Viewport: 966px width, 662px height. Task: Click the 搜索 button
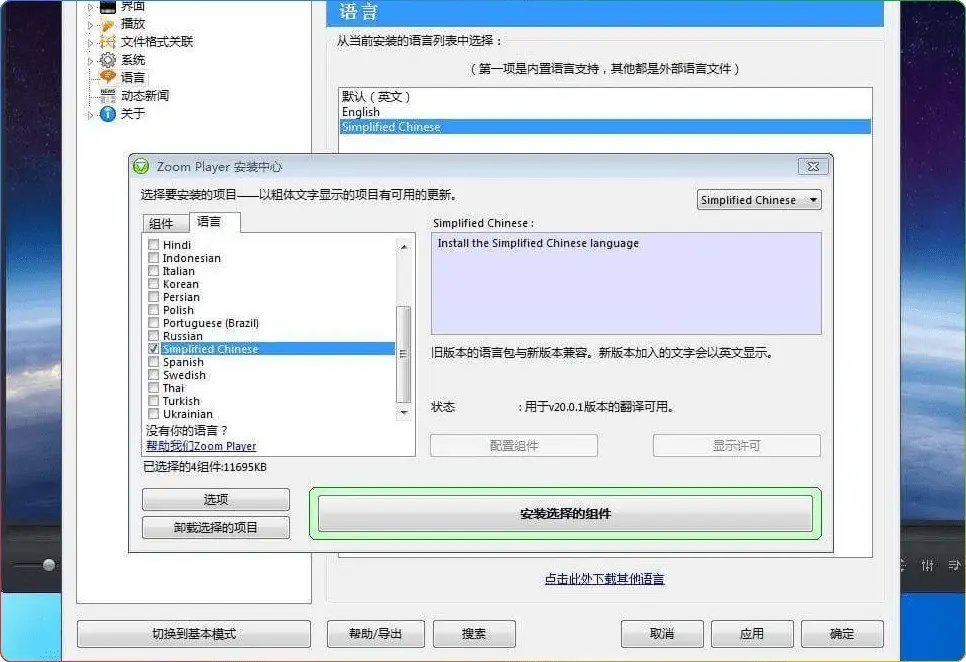coord(474,634)
